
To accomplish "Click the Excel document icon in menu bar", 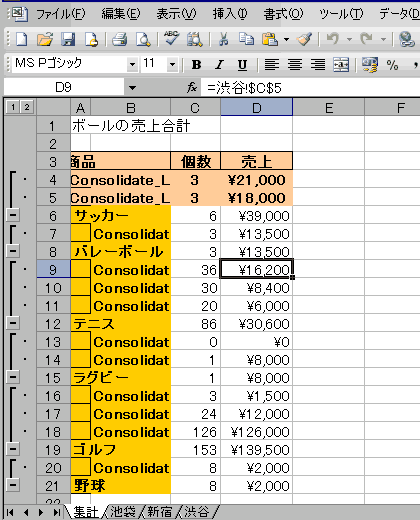I will [x=20, y=14].
